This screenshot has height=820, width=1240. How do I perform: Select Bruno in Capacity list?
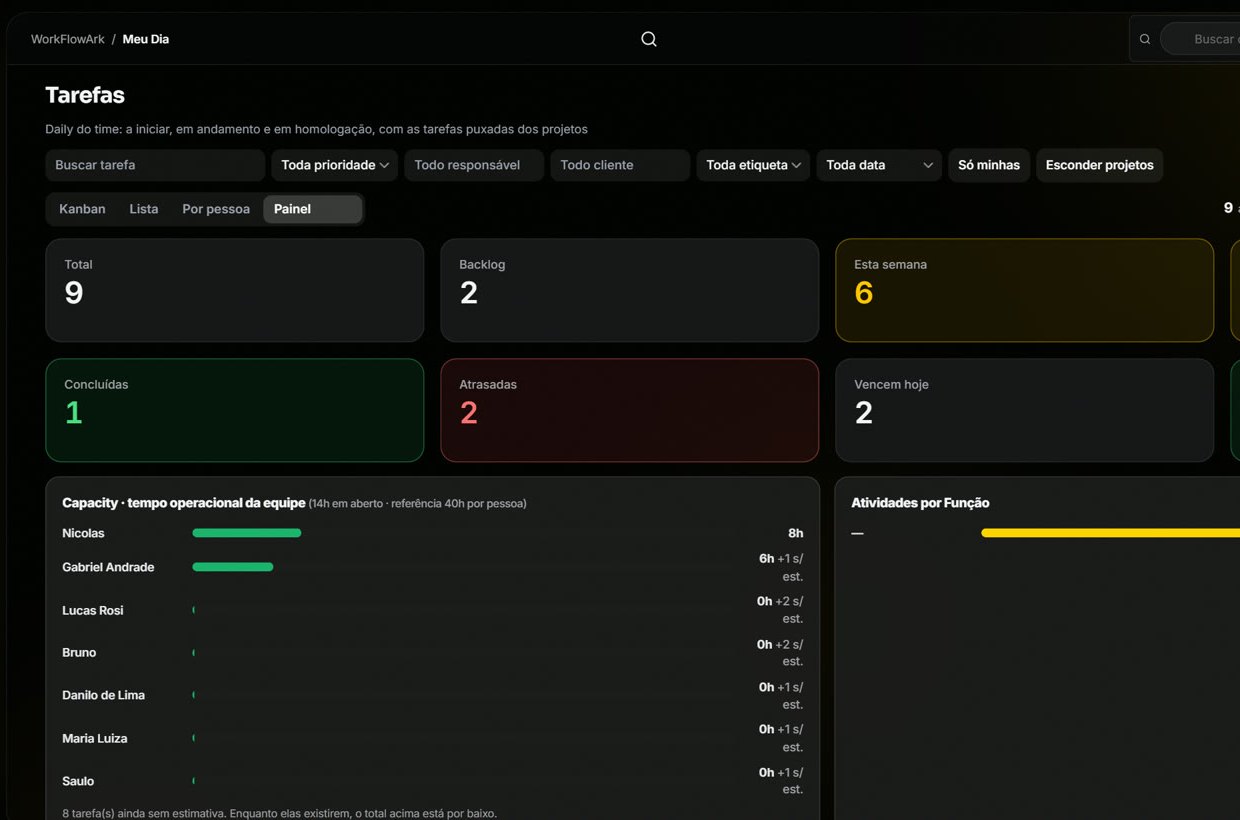click(x=79, y=652)
